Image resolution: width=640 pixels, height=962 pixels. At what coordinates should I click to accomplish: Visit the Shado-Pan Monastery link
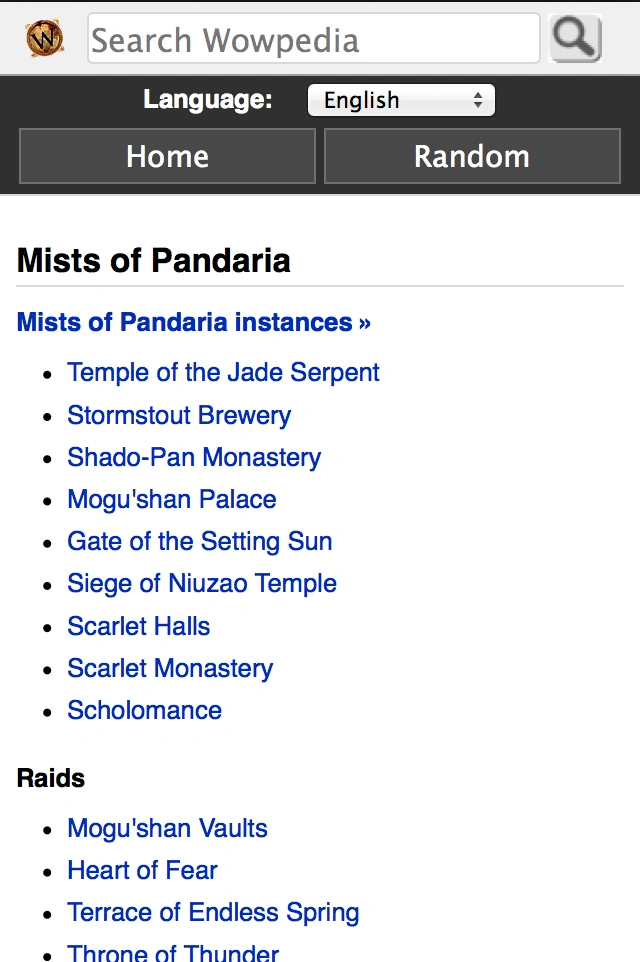point(194,457)
